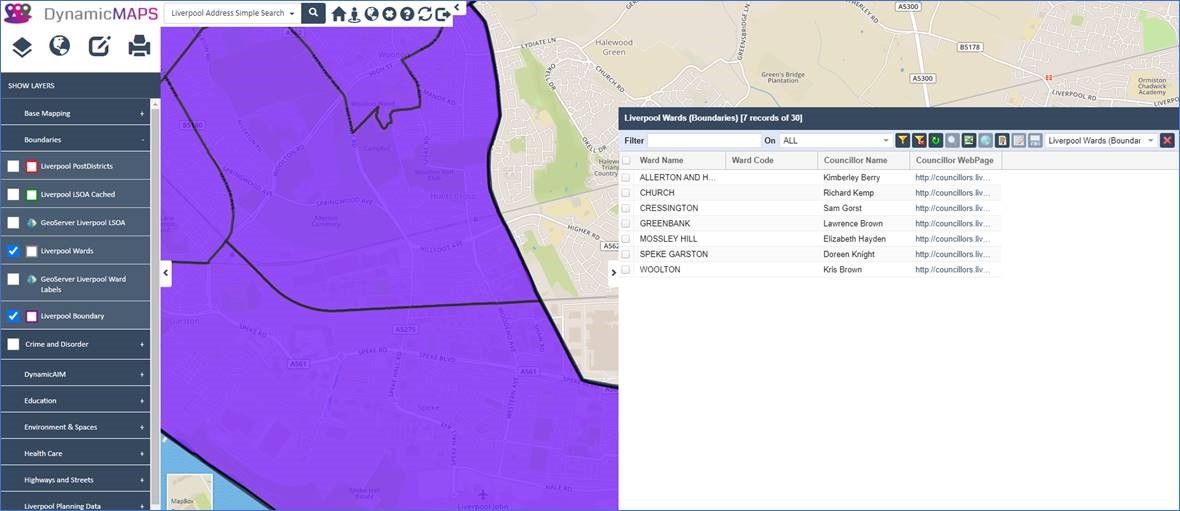The width and height of the screenshot is (1180, 511).
Task: Click the magnifier search button
Action: pyautogui.click(x=314, y=13)
